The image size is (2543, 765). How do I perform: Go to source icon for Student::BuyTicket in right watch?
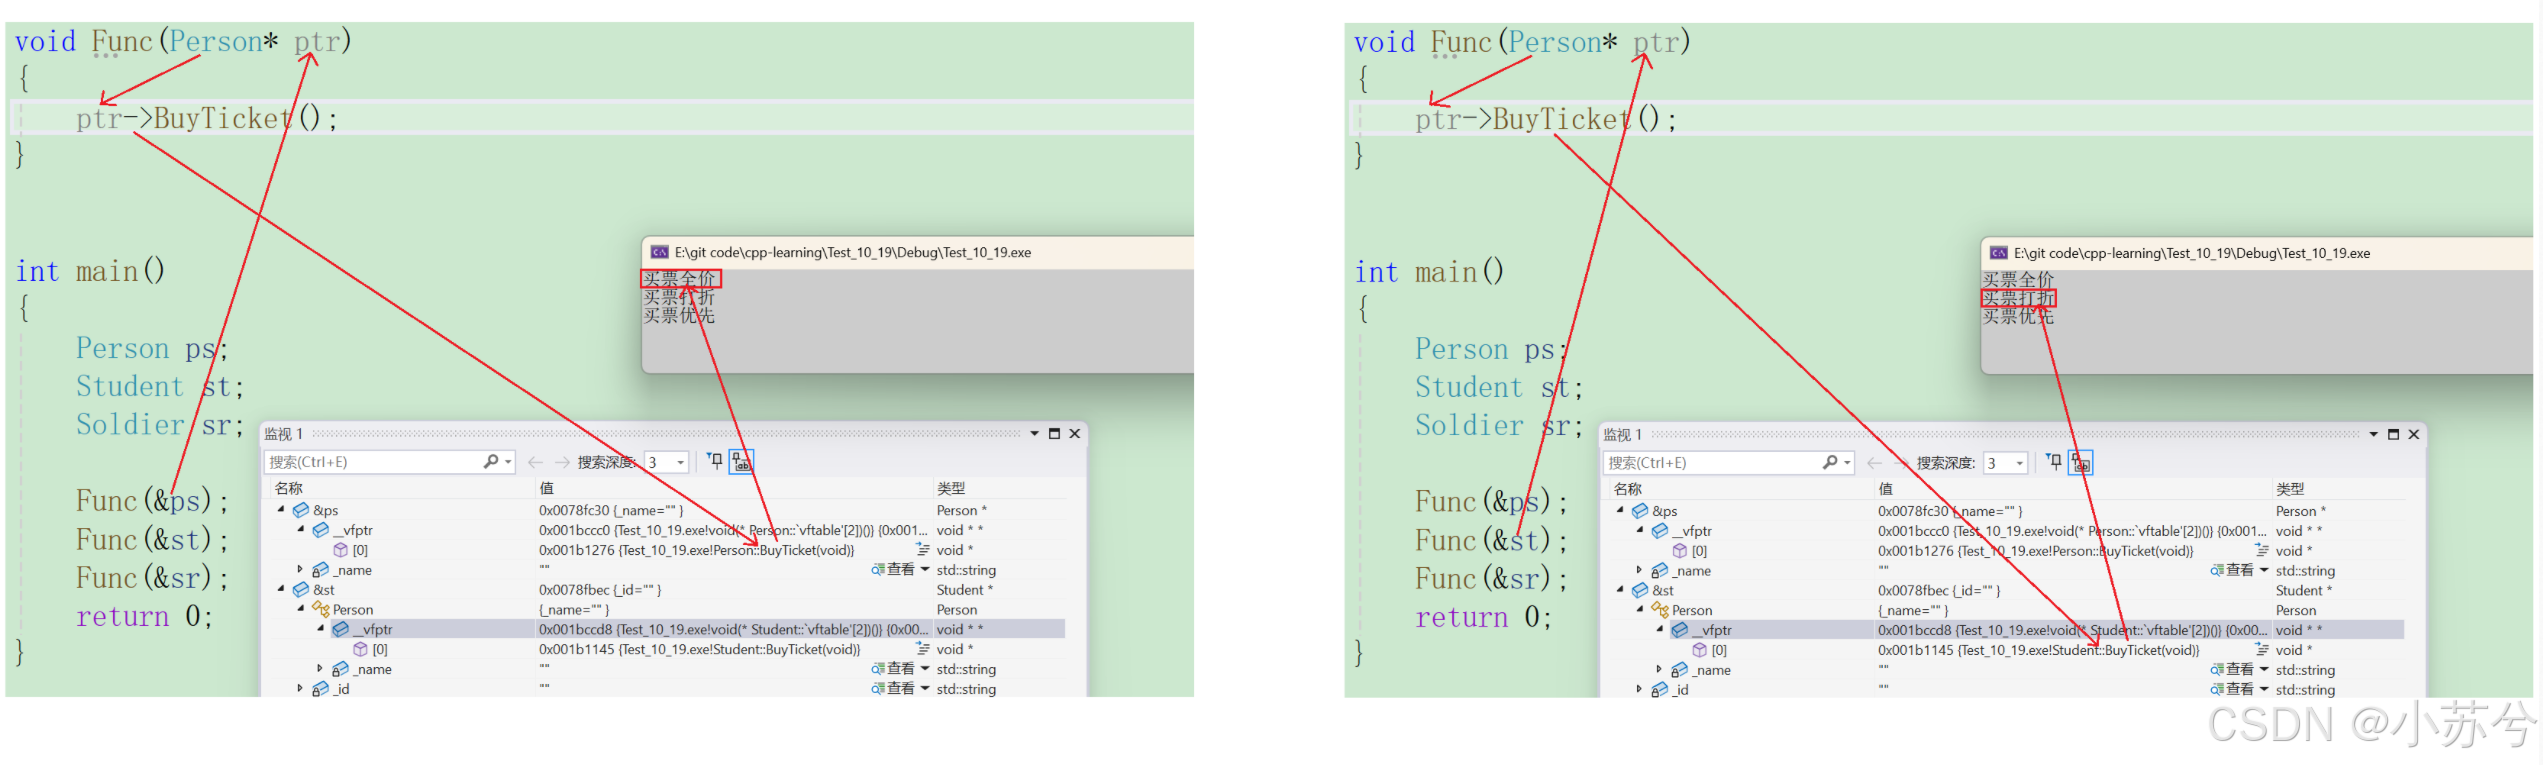(2262, 649)
